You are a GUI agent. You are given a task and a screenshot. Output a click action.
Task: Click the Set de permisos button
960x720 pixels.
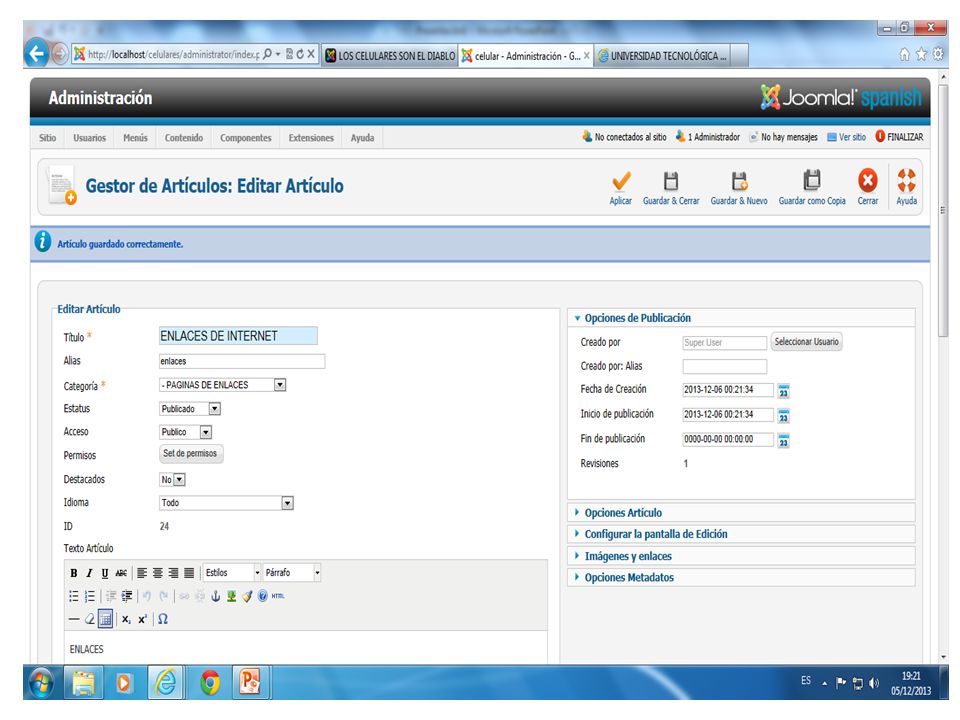pyautogui.click(x=190, y=454)
